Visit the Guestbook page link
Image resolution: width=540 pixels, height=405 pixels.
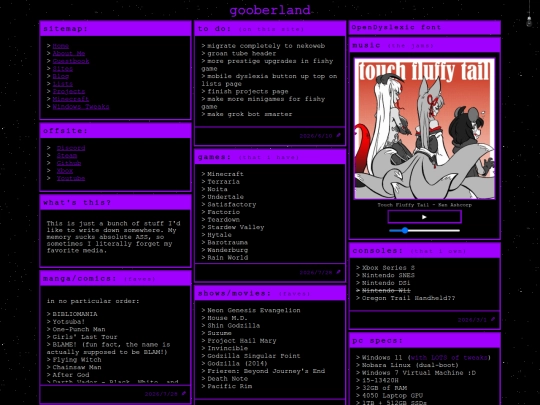click(71, 61)
